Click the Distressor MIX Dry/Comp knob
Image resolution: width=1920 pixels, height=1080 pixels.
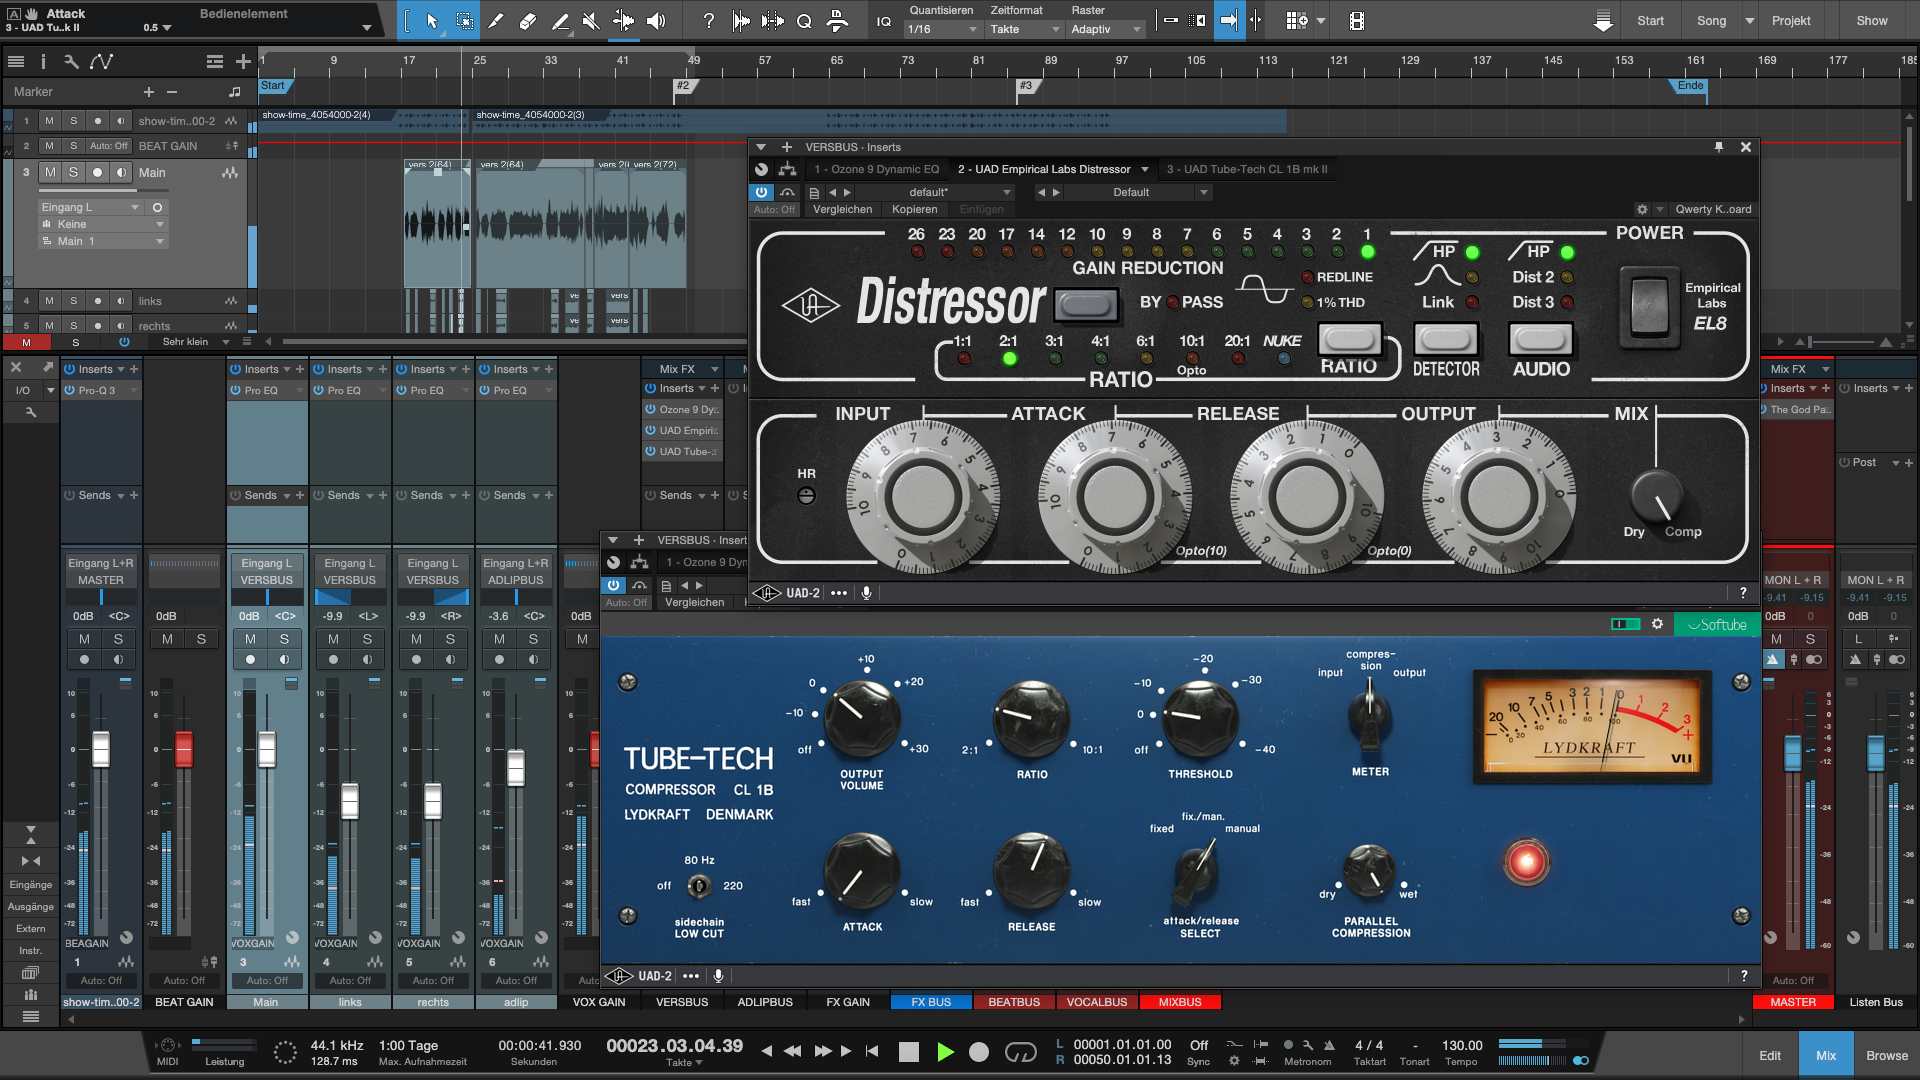coord(1657,494)
